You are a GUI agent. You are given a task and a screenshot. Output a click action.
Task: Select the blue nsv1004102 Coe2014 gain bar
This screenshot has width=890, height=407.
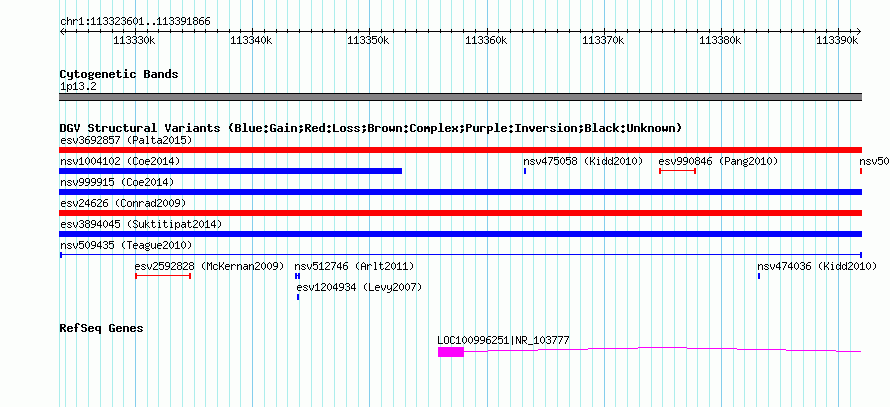pos(230,171)
